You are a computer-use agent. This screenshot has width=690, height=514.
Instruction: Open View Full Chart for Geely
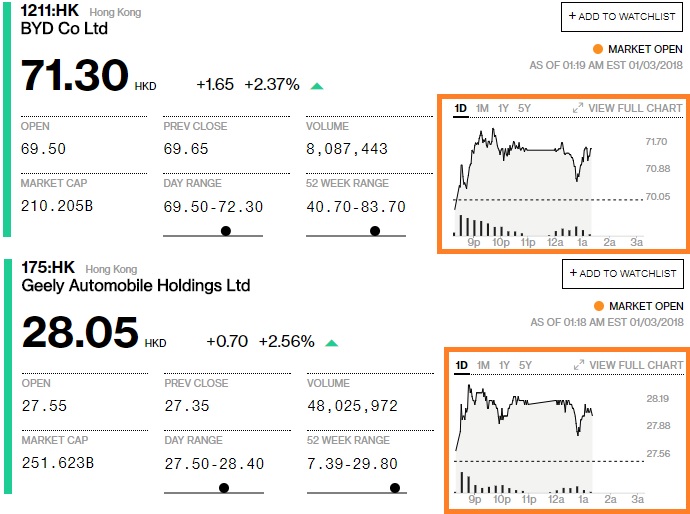[635, 365]
